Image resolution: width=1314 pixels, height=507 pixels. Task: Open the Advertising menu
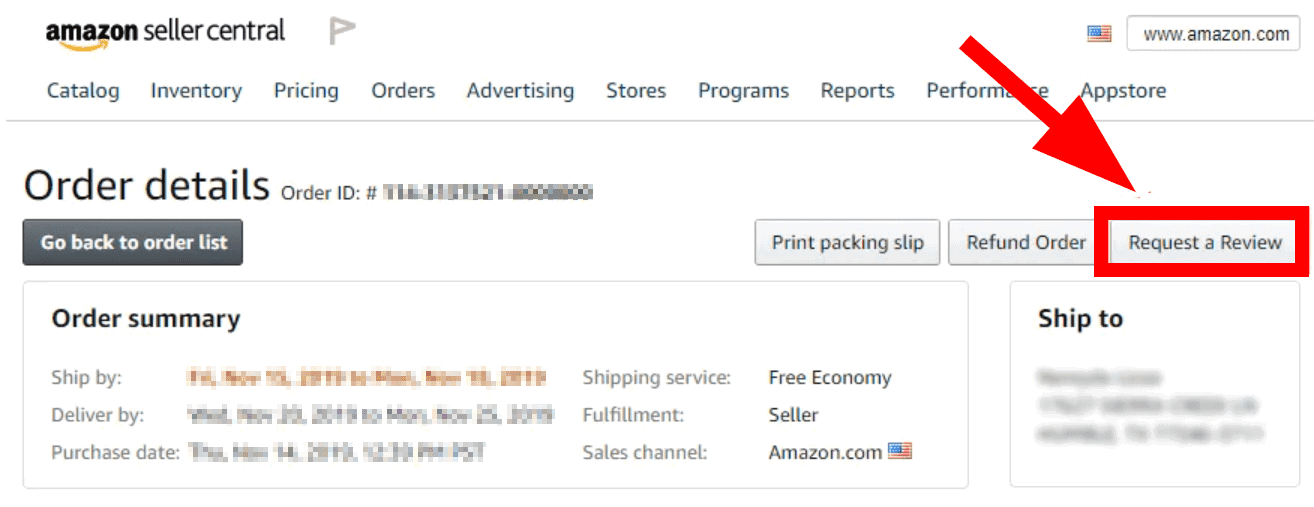tap(520, 91)
